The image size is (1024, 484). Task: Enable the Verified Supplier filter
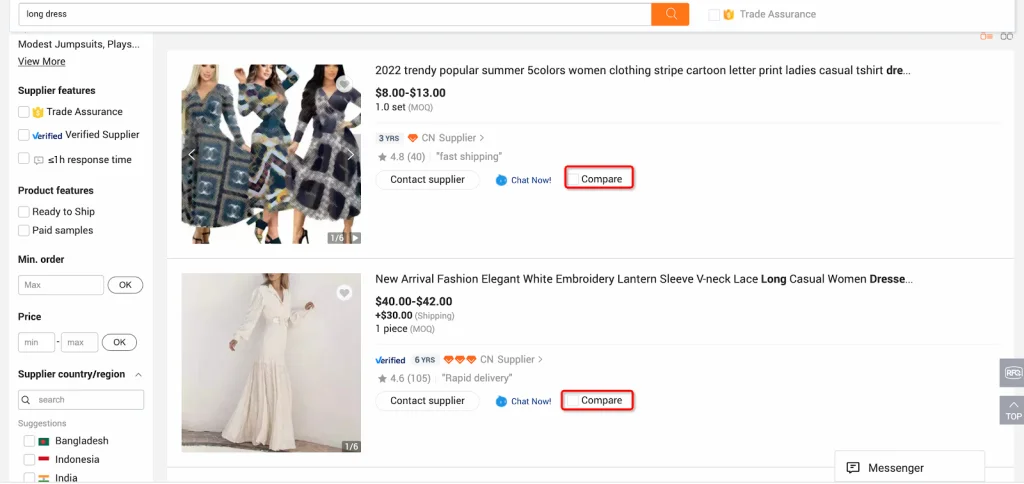24,135
